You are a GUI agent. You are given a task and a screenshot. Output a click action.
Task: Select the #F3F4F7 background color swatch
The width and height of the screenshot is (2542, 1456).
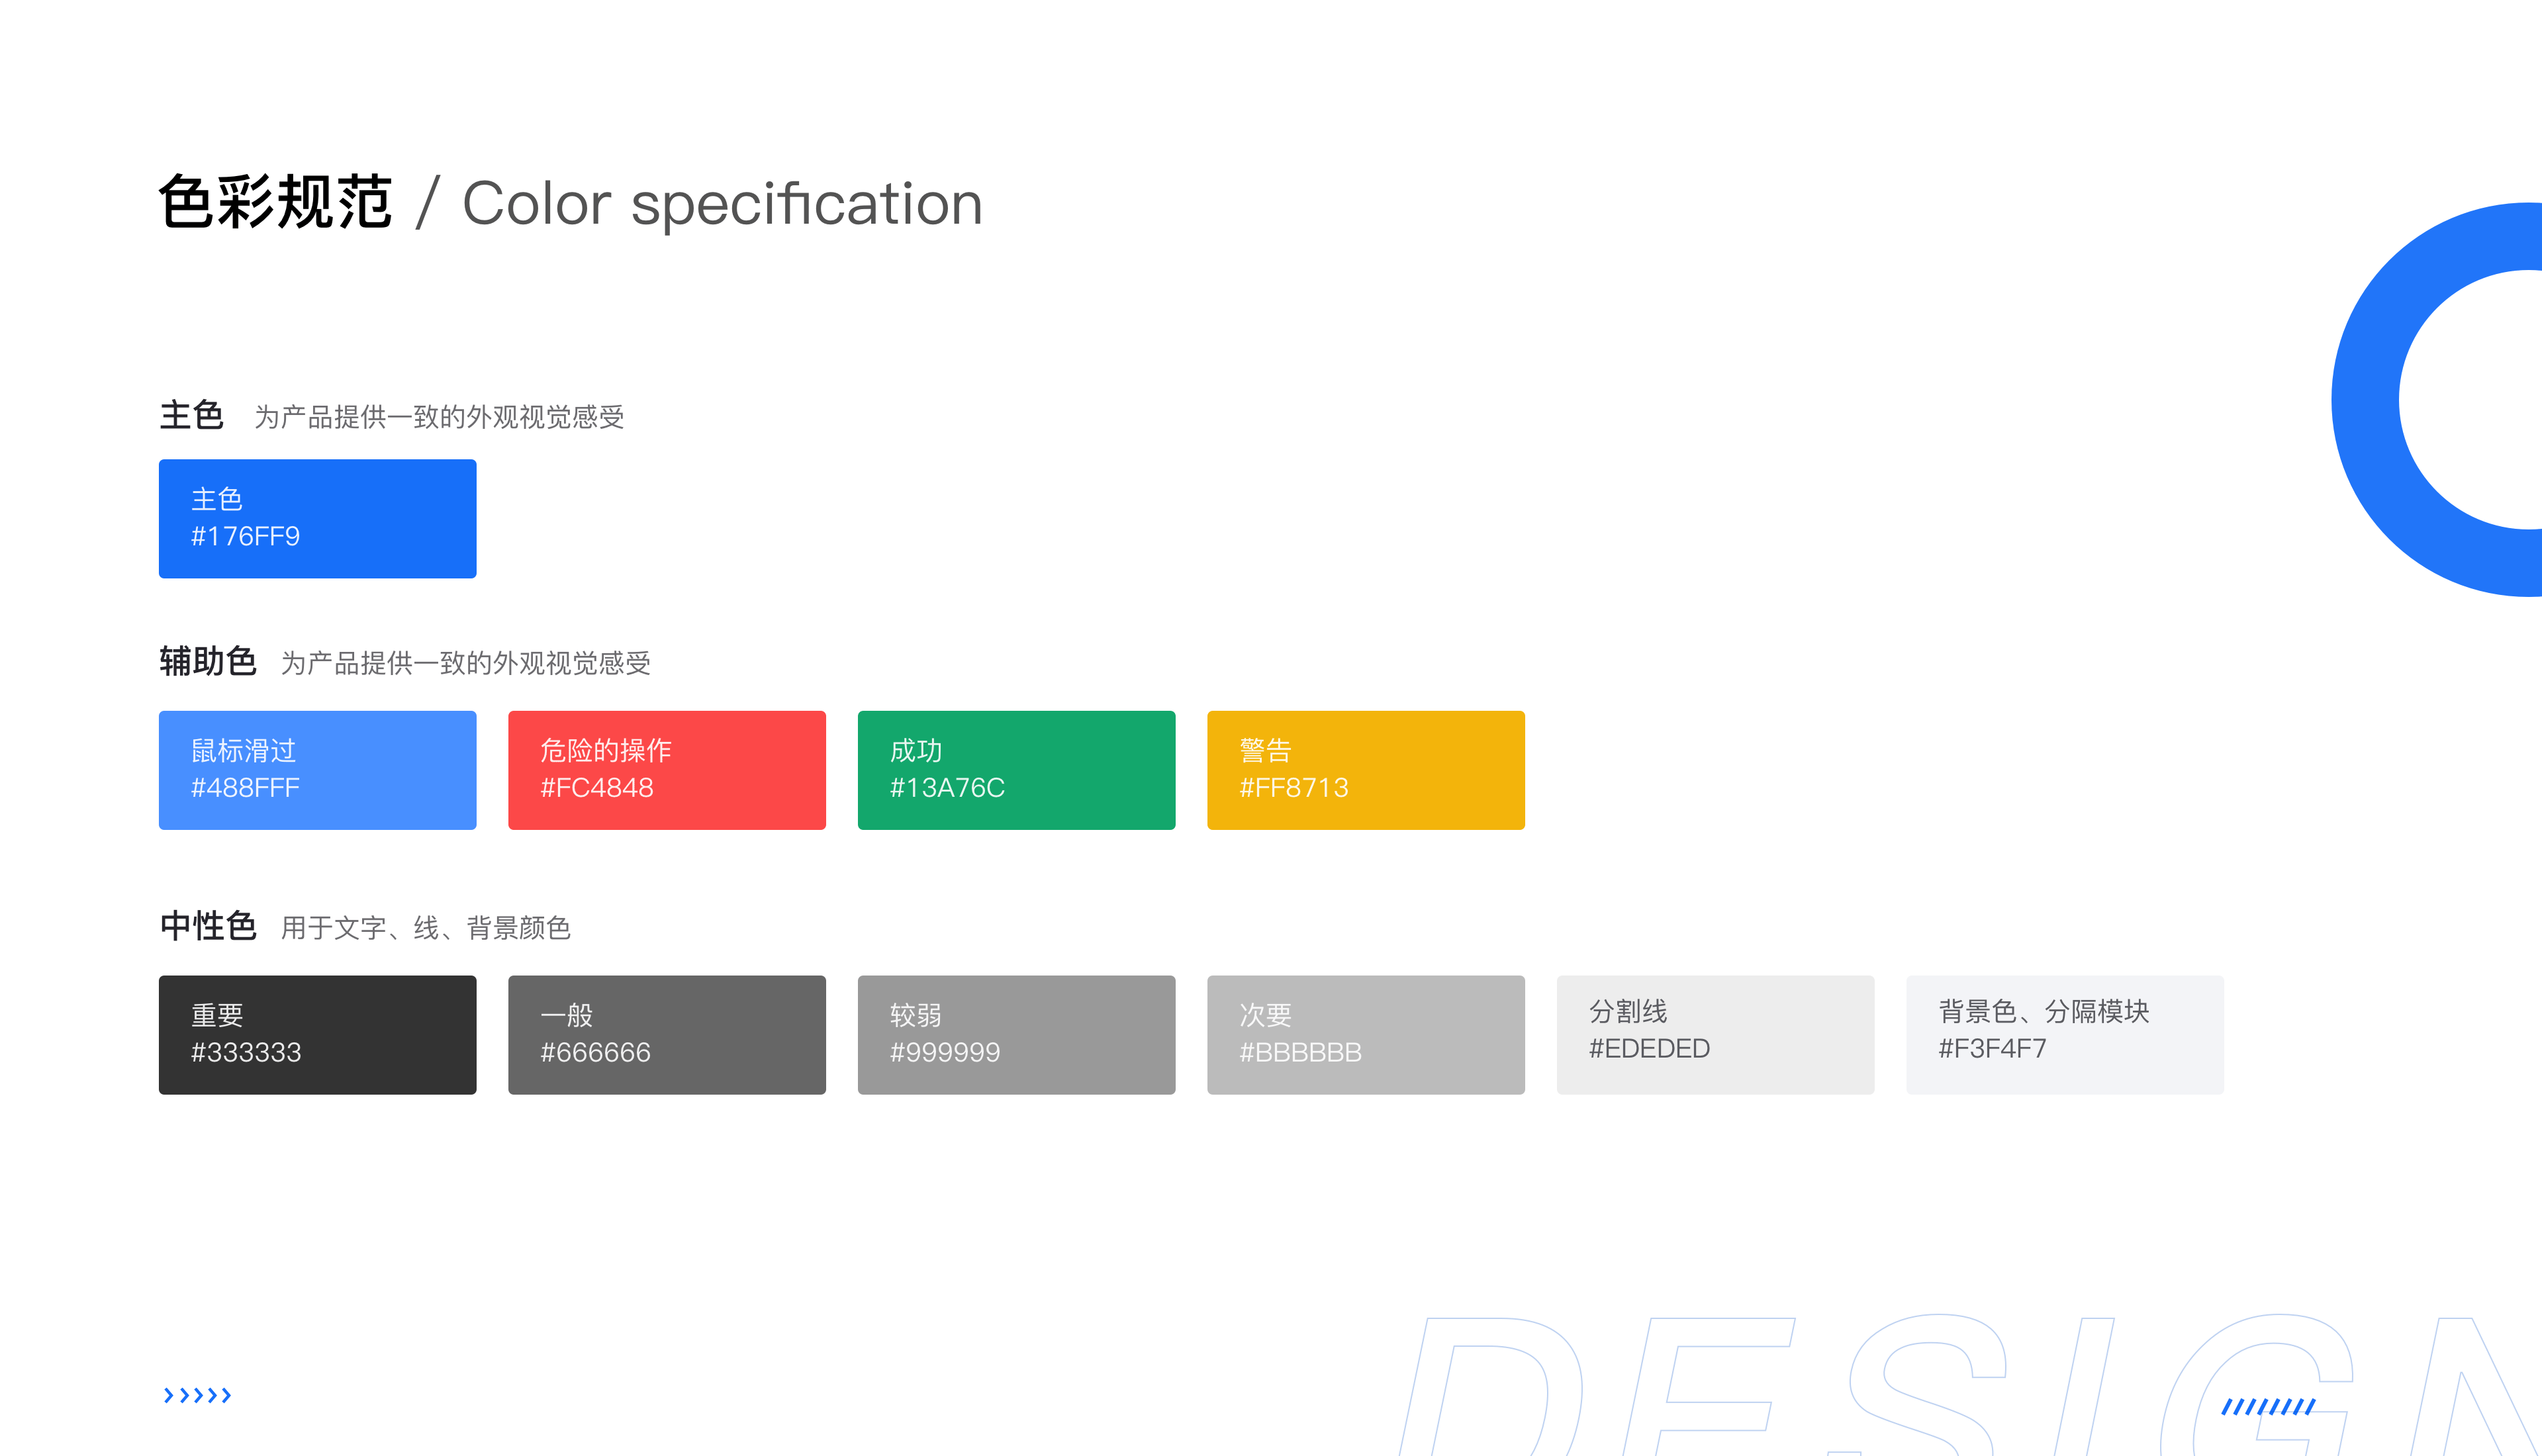[x=2065, y=1035]
